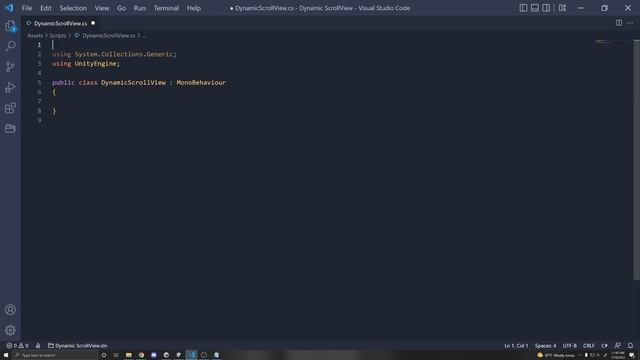Screen dimensions: 640x360
Task: Click 'using System.Collections.Generic;' on line 2
Action: click(x=114, y=54)
